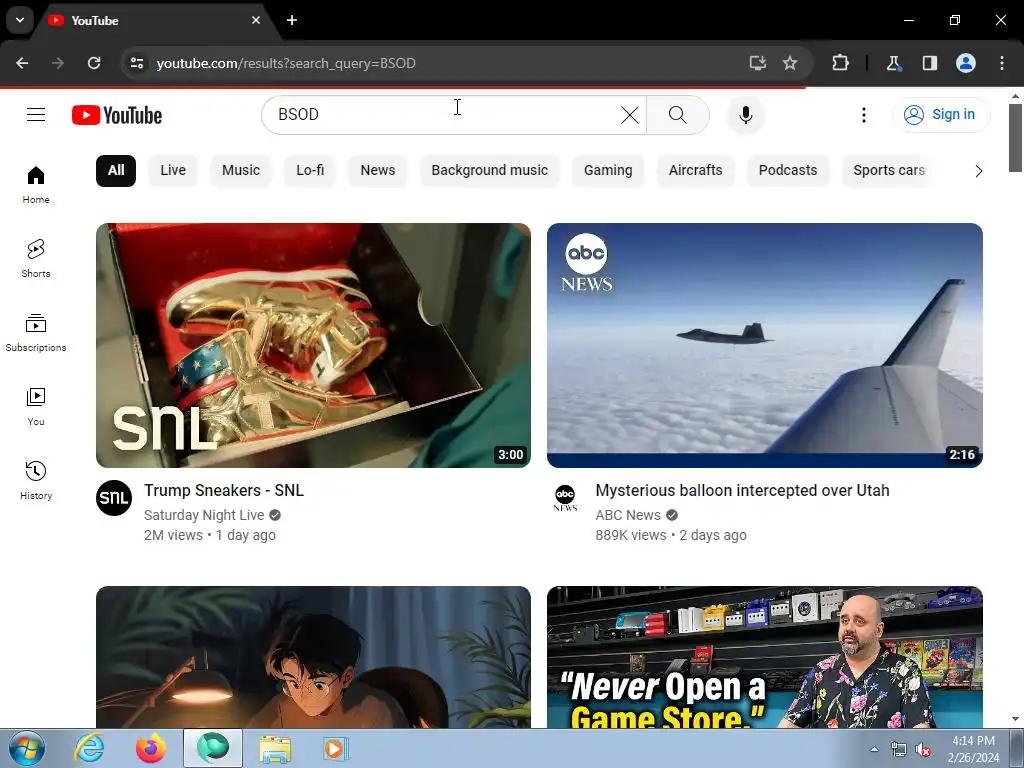
Task: Click the browser address bar URL
Action: point(286,63)
